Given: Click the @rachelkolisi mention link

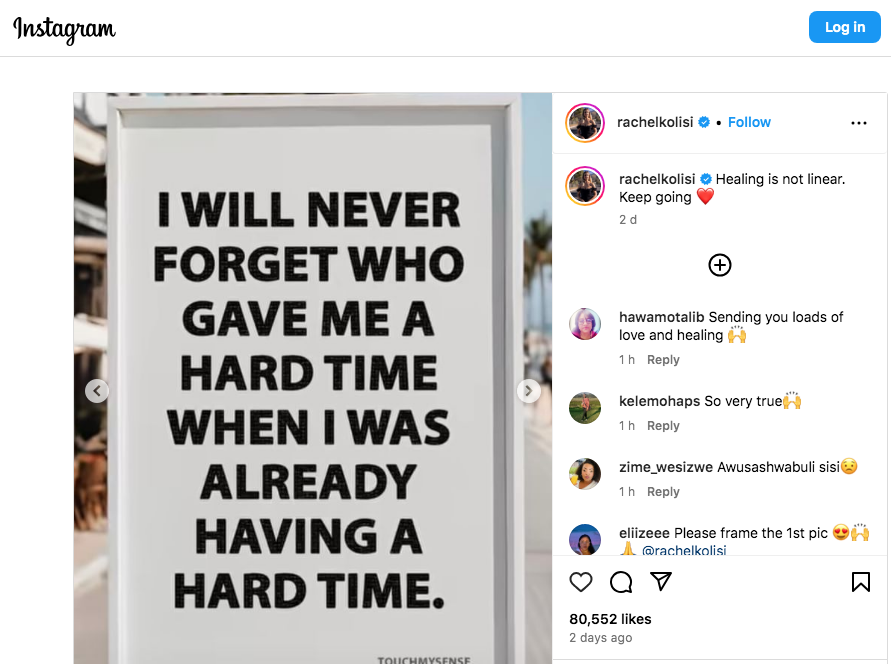Looking at the screenshot, I should click(684, 551).
